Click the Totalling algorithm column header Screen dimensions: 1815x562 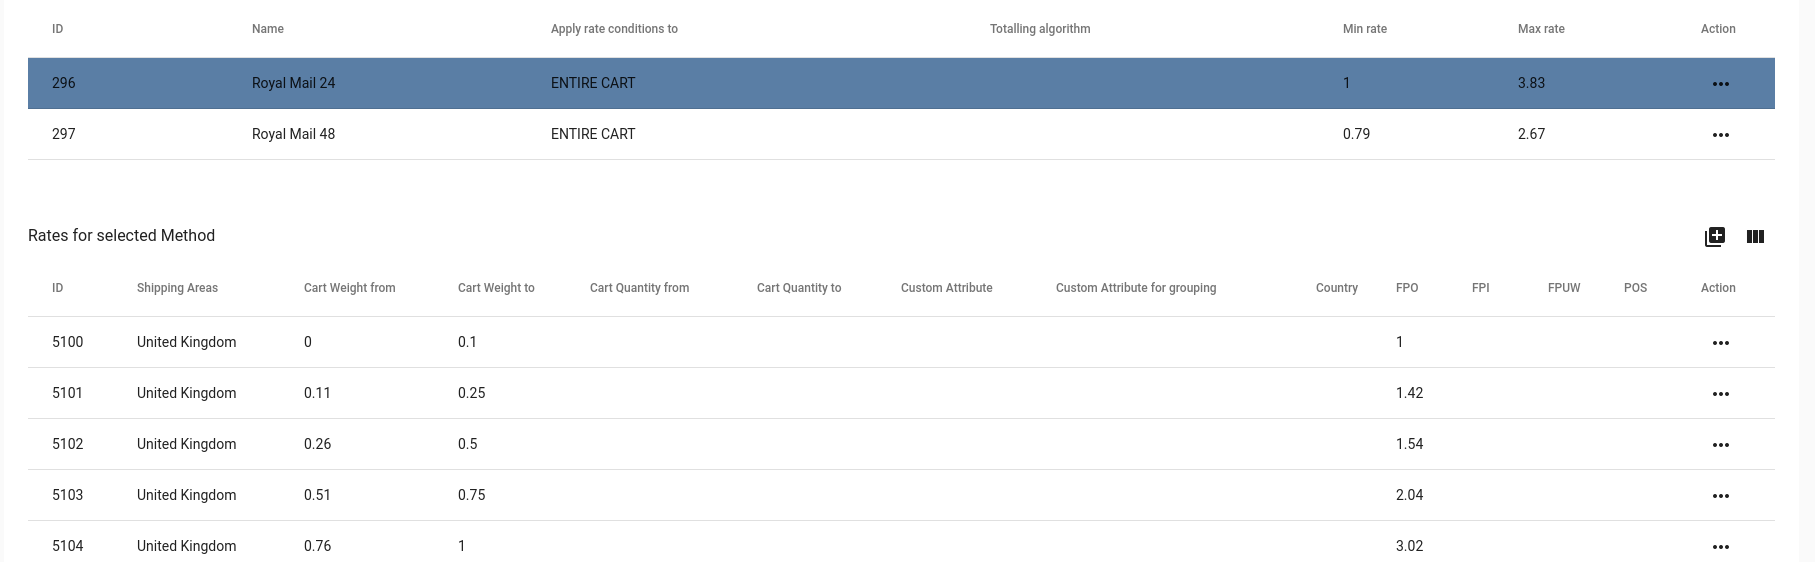click(1040, 29)
